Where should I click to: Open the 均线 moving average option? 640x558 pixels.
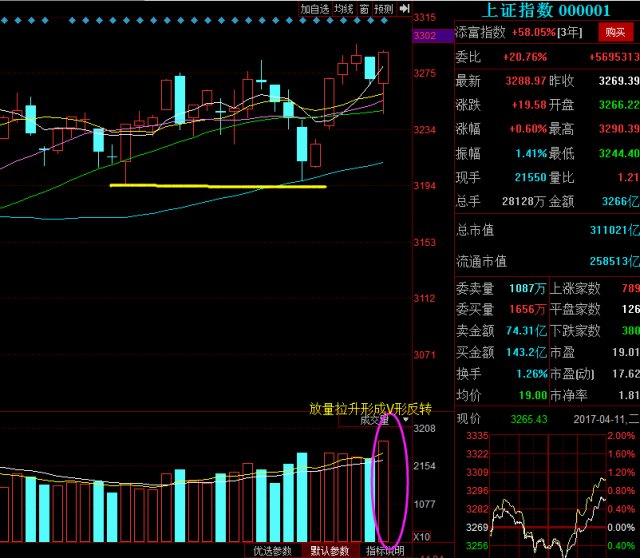point(344,9)
